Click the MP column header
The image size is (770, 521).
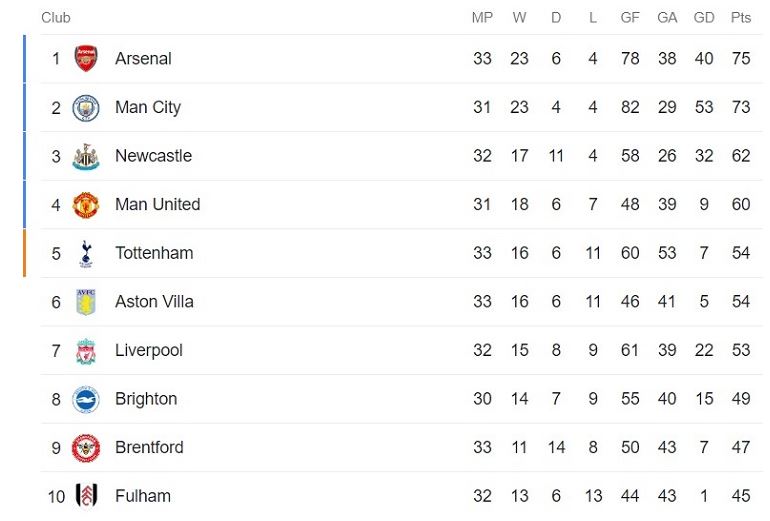tap(482, 18)
